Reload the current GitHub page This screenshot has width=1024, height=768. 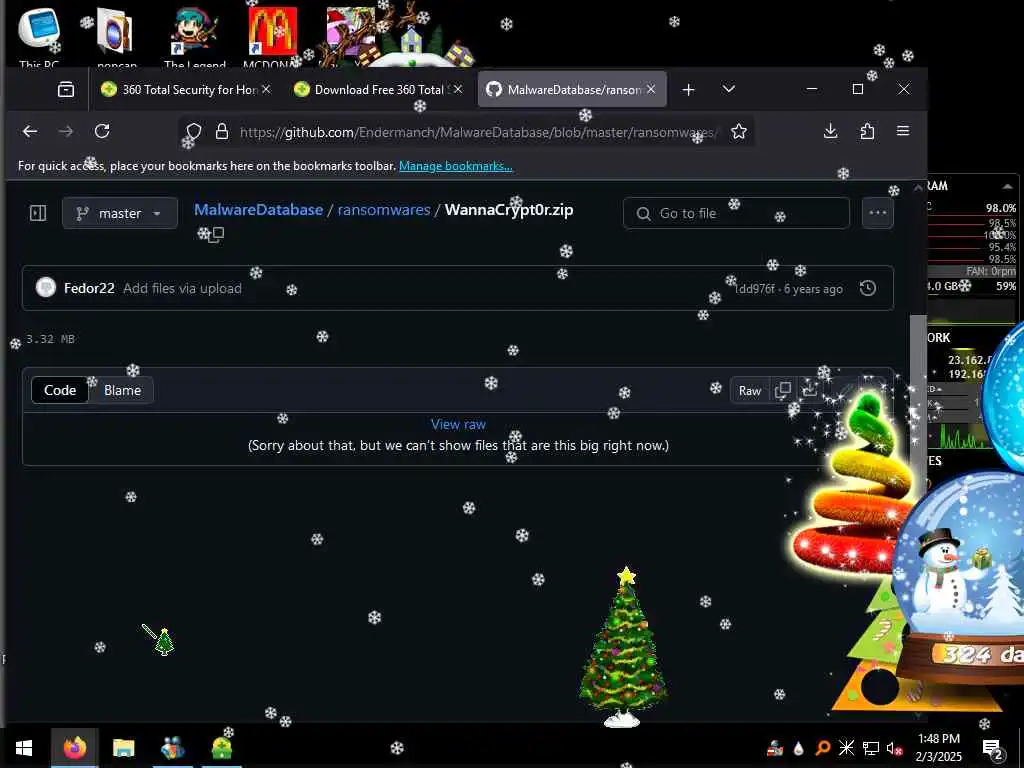[x=102, y=131]
